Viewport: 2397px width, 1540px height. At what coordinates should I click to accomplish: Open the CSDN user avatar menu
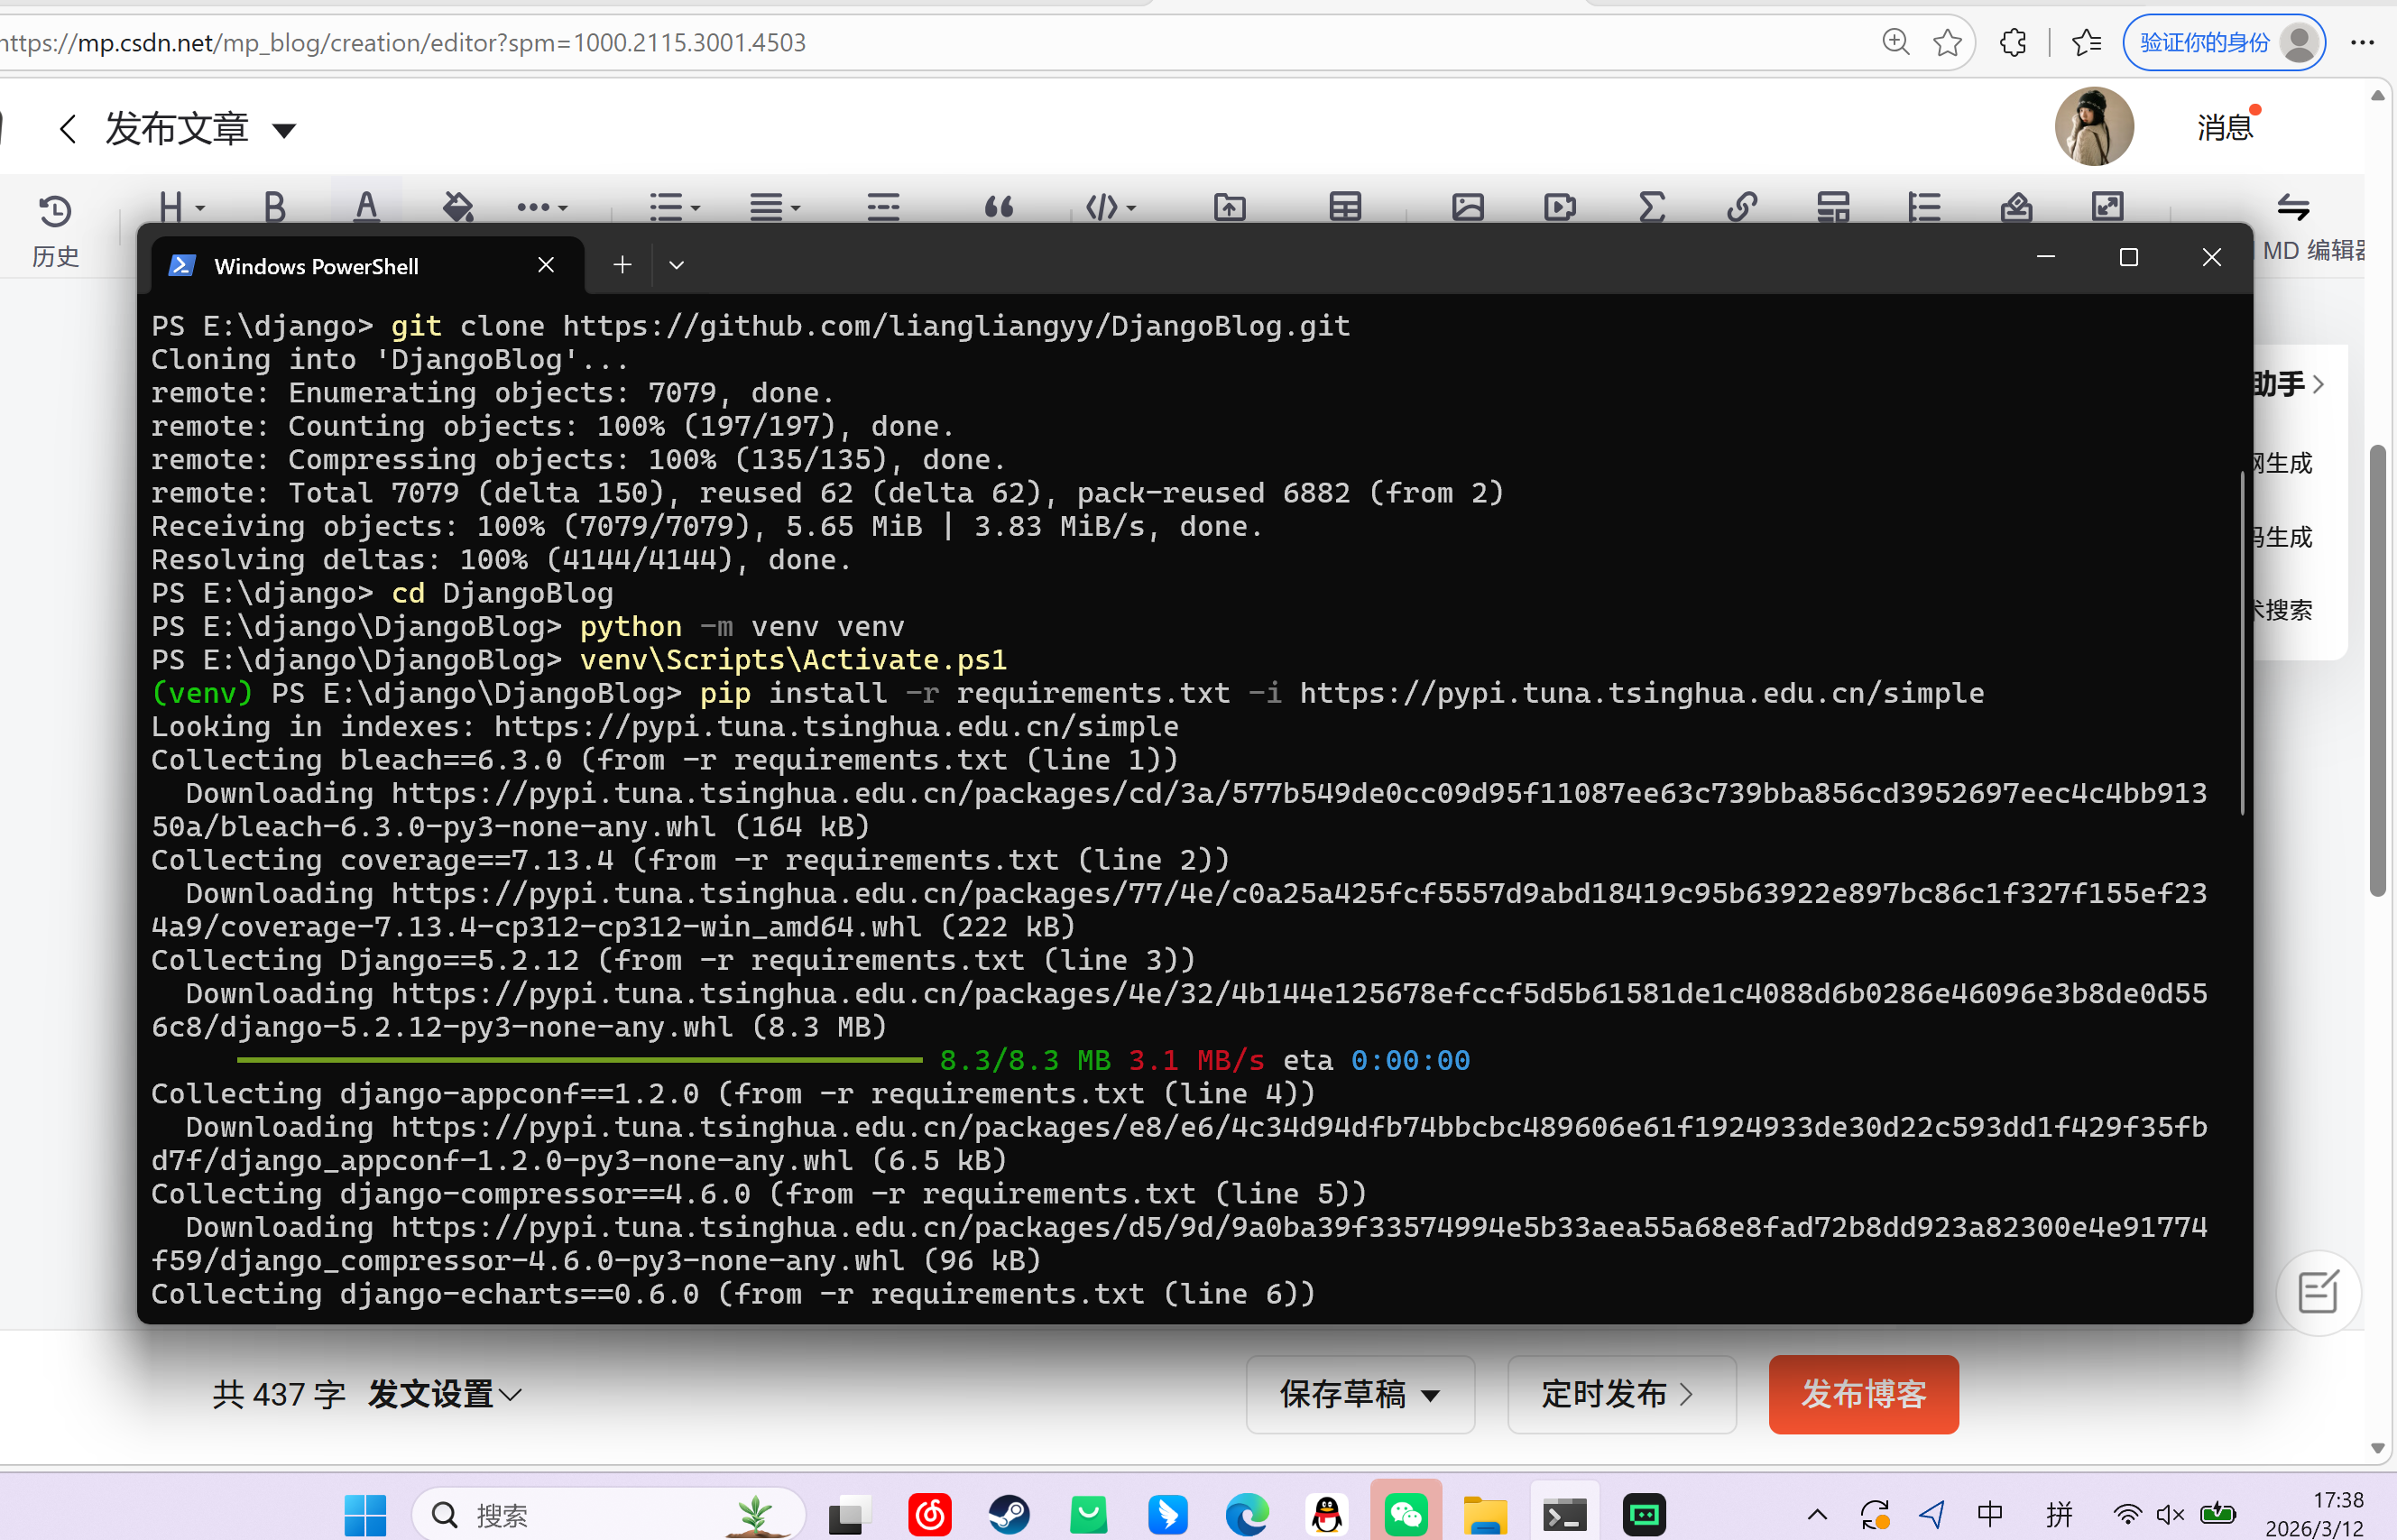coord(2093,126)
